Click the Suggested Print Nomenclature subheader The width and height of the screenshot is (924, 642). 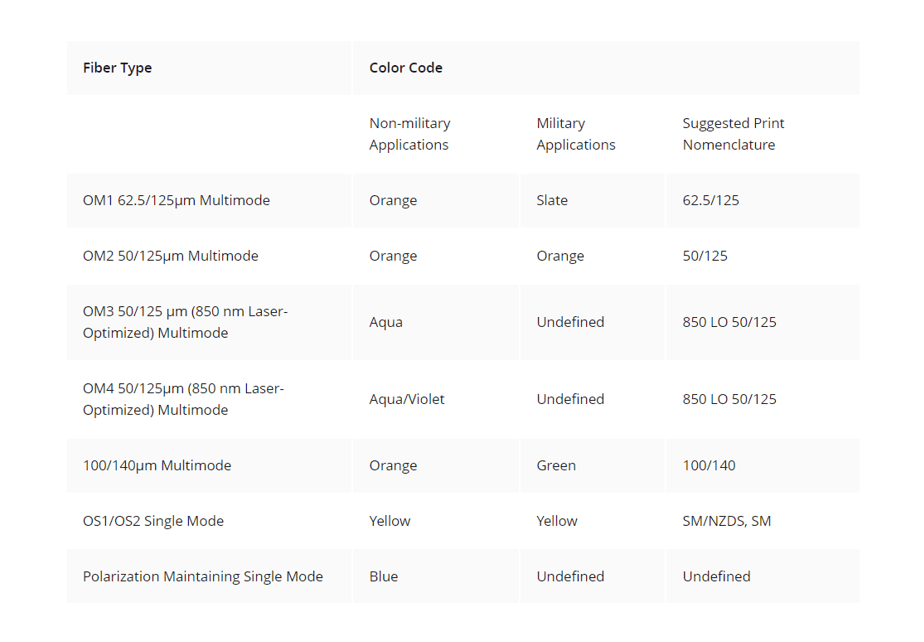click(x=733, y=134)
